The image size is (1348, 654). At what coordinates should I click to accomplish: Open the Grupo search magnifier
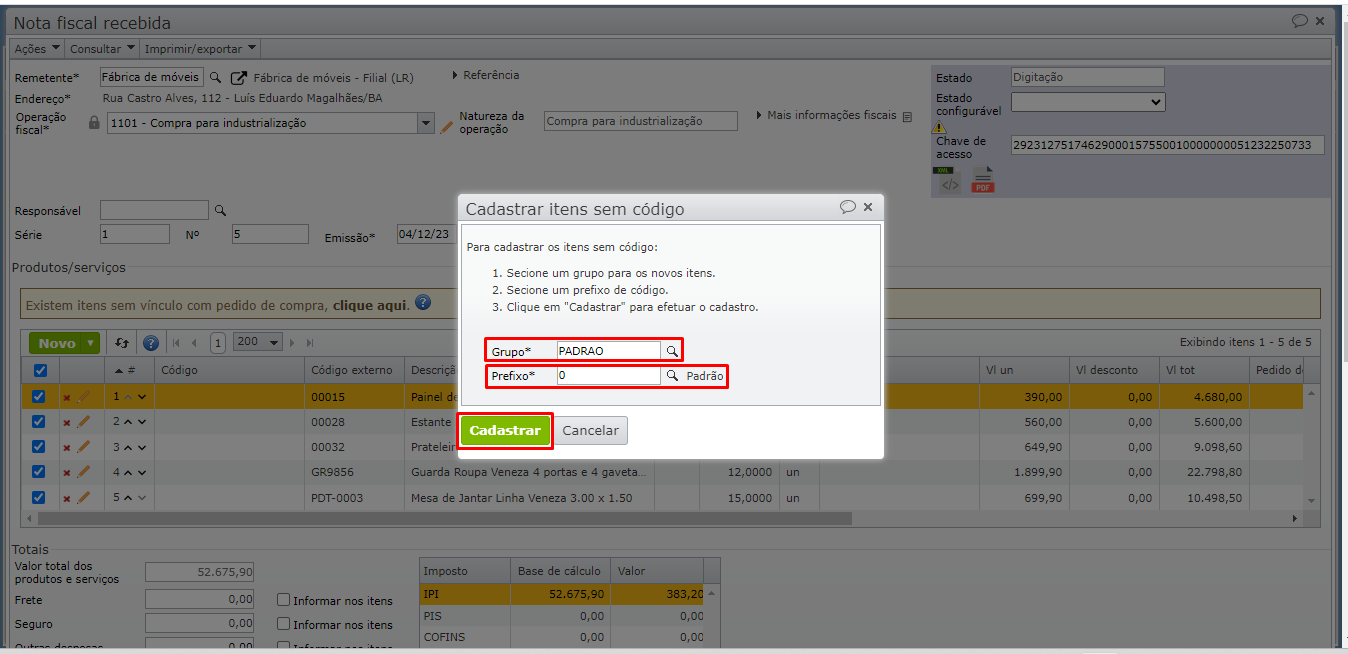point(673,351)
